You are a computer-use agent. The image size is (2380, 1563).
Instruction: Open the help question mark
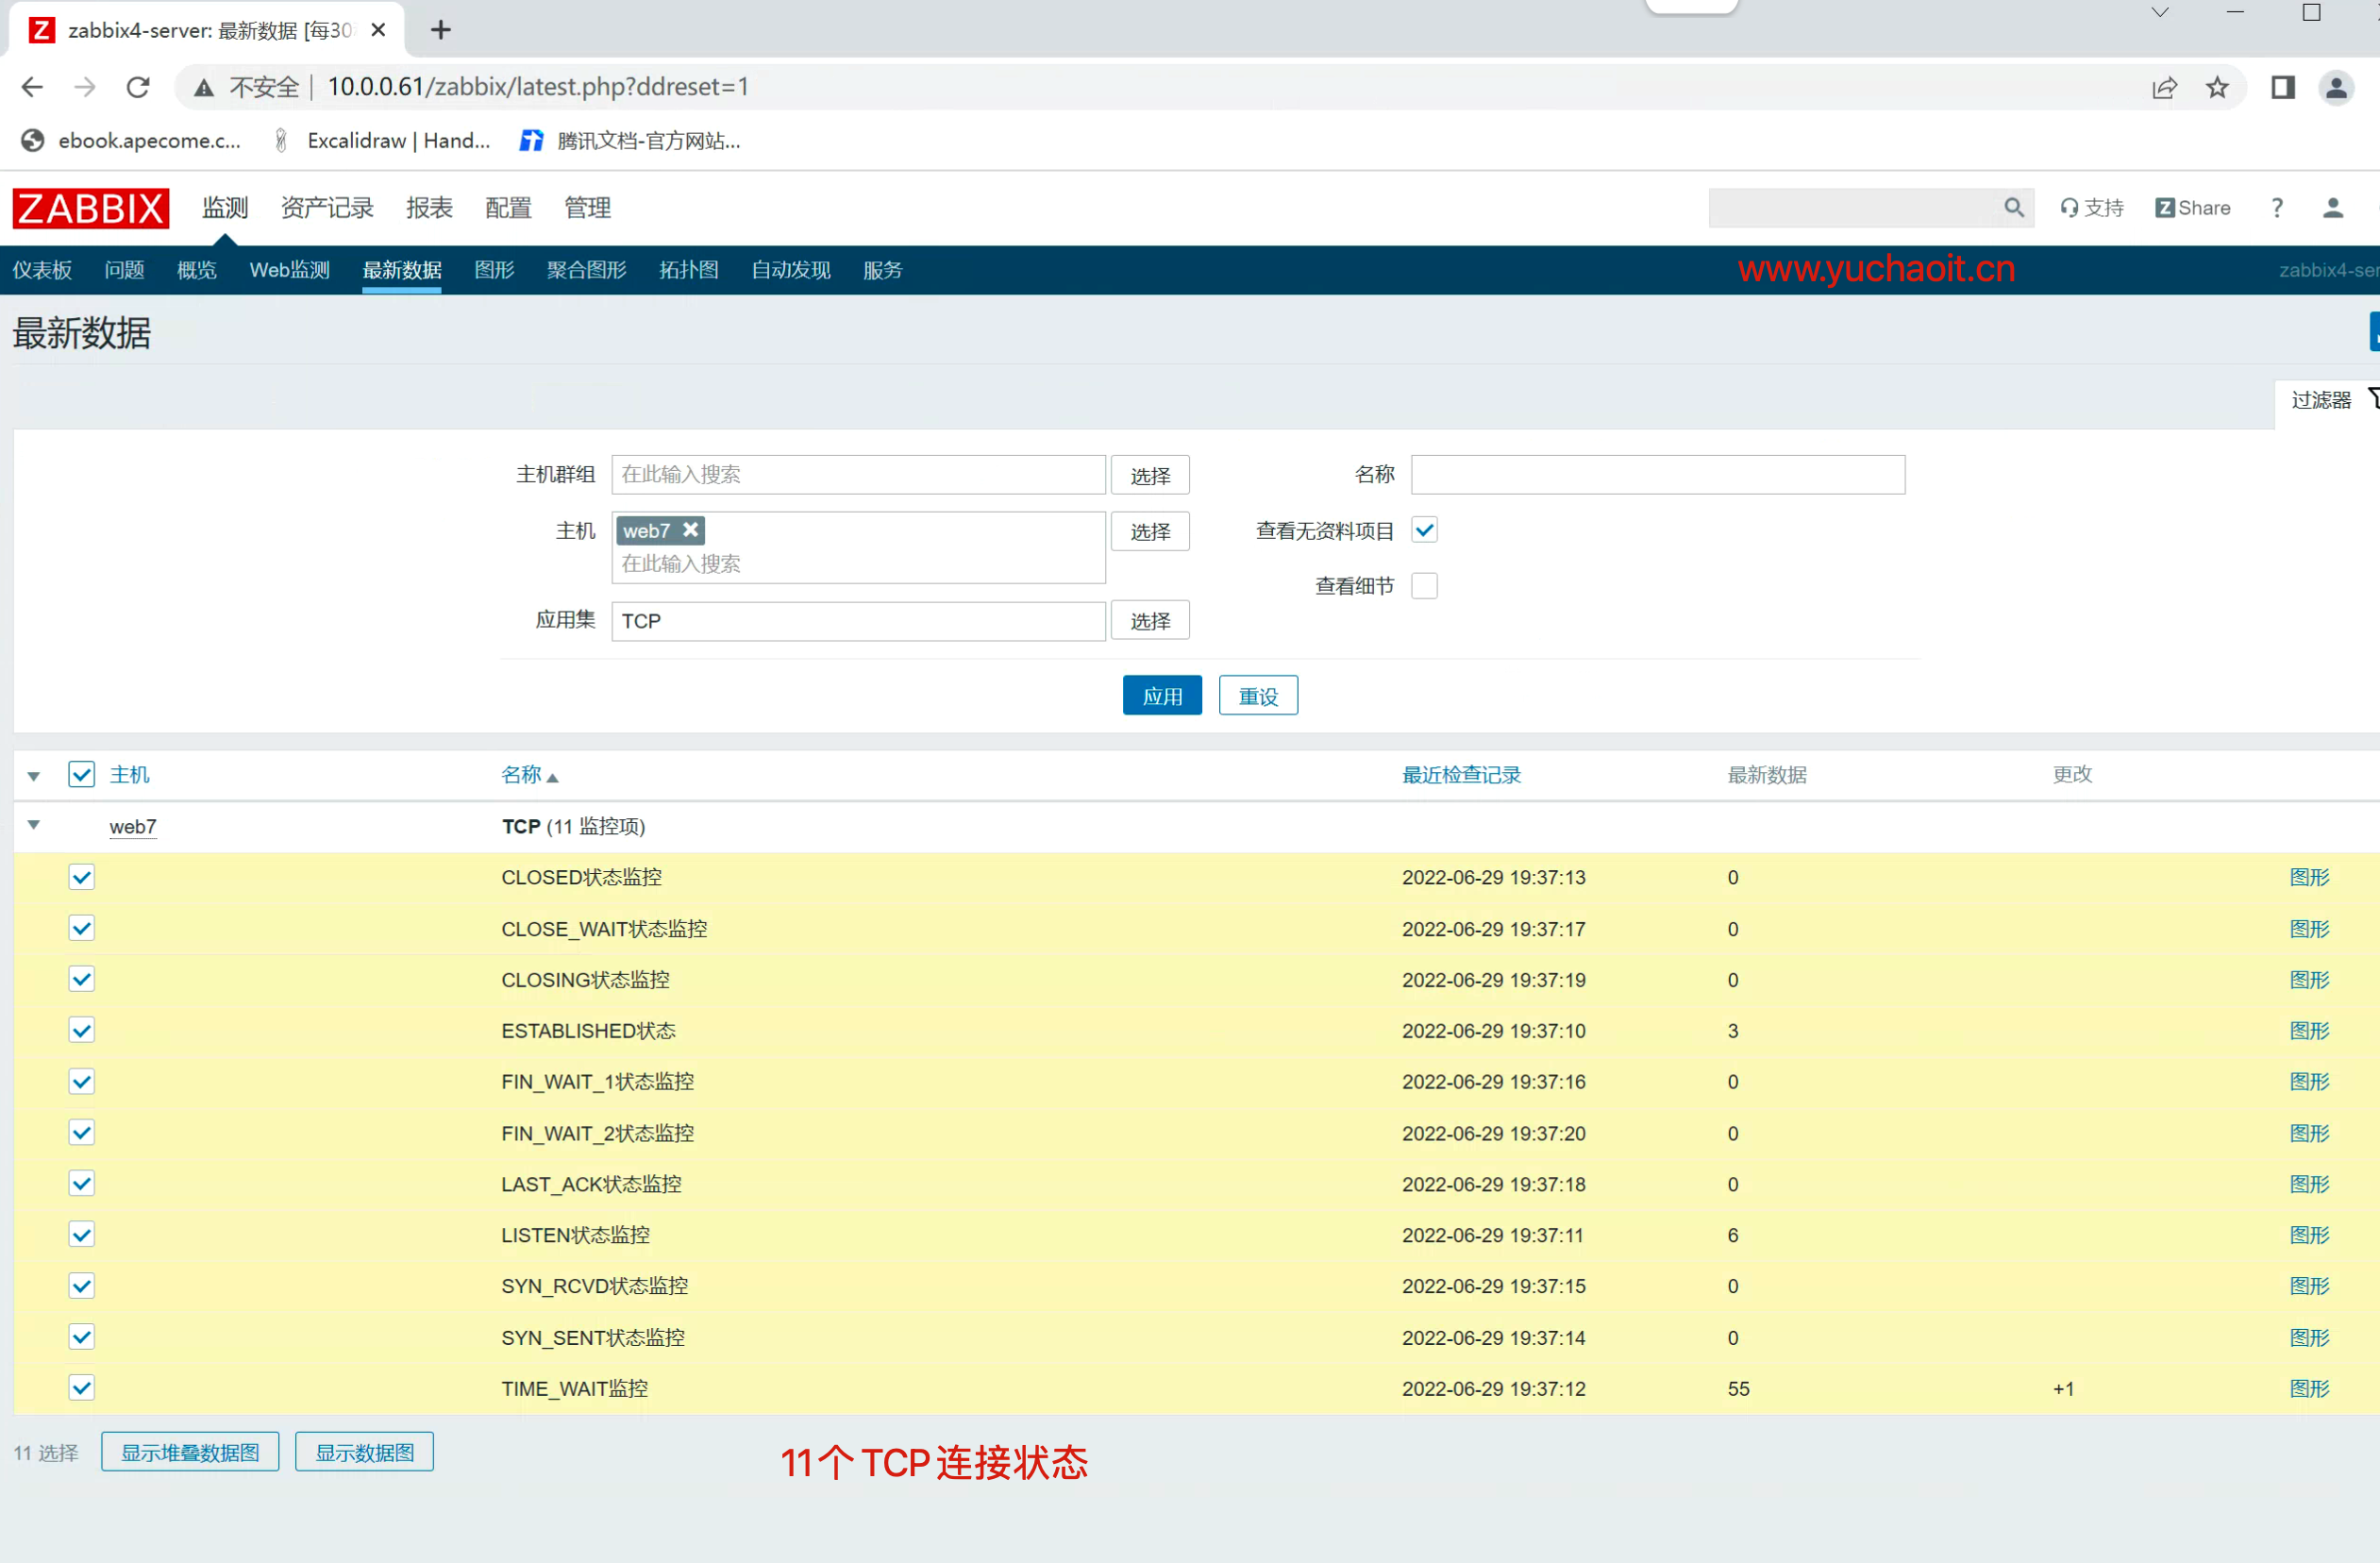coord(2277,207)
